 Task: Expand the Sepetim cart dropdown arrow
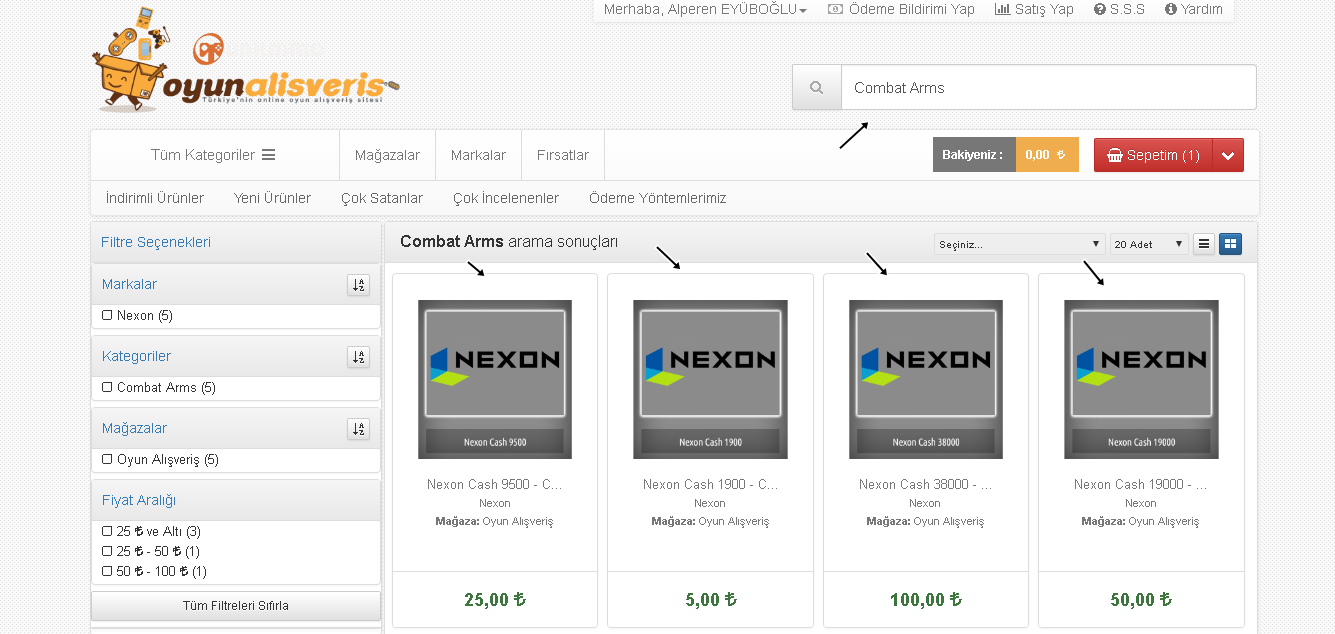point(1228,155)
